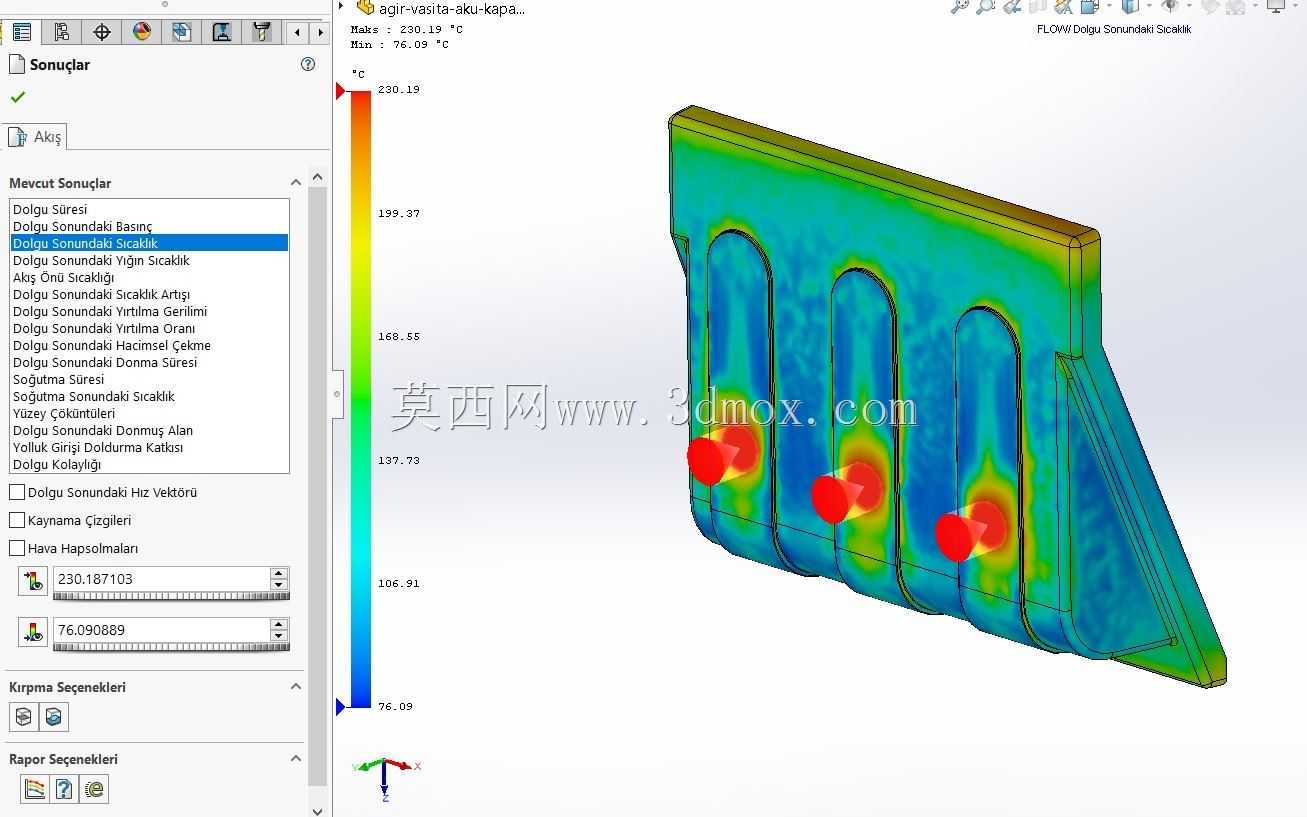
Task: Click the minimum value 76.090889 field
Action: pos(161,630)
